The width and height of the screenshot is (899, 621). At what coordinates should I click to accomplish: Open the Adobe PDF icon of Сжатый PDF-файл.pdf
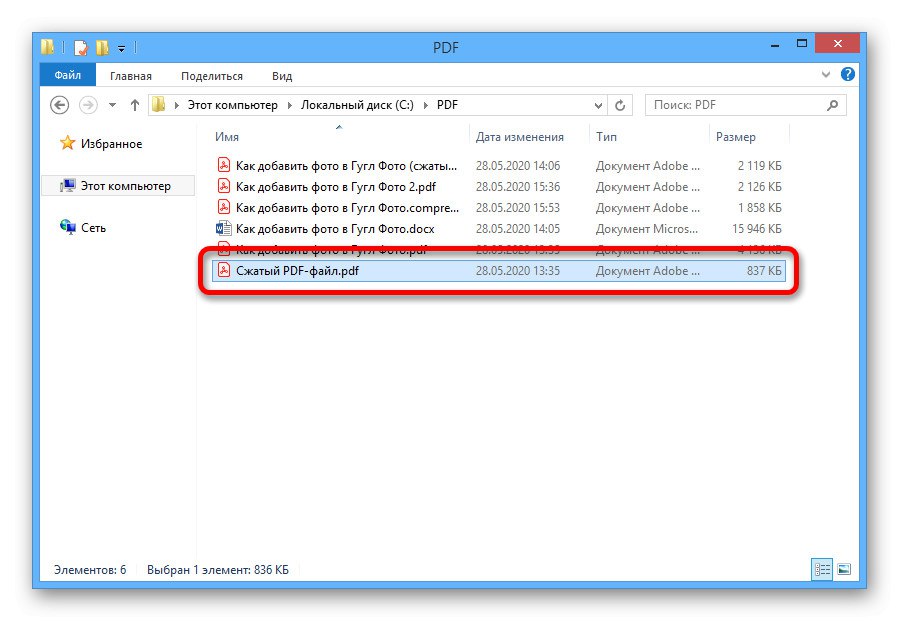pos(225,271)
